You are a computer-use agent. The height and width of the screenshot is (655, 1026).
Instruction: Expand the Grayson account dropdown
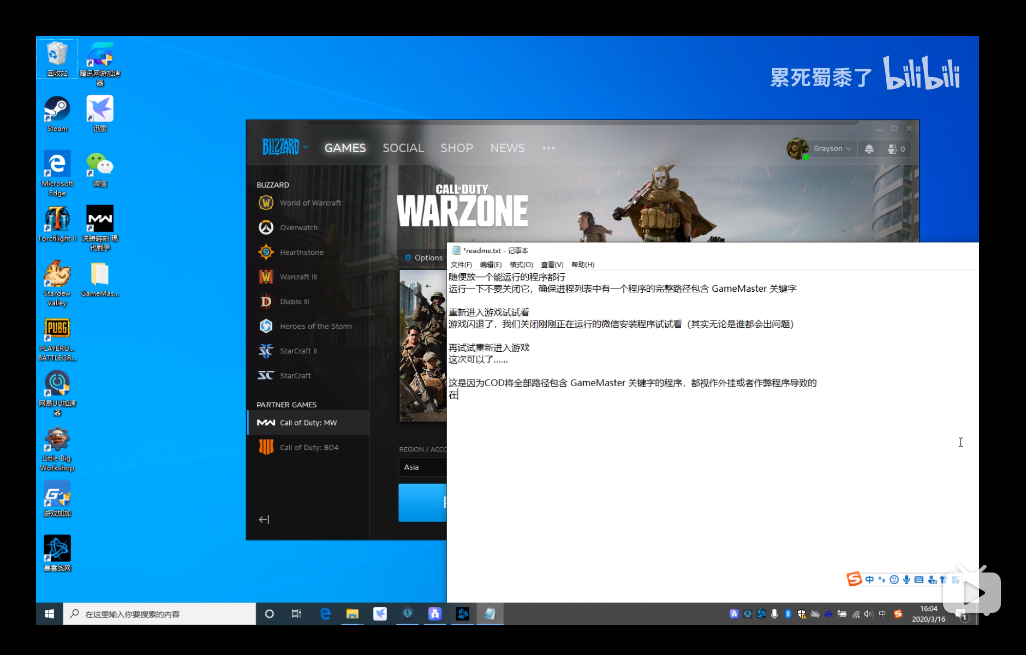point(831,149)
